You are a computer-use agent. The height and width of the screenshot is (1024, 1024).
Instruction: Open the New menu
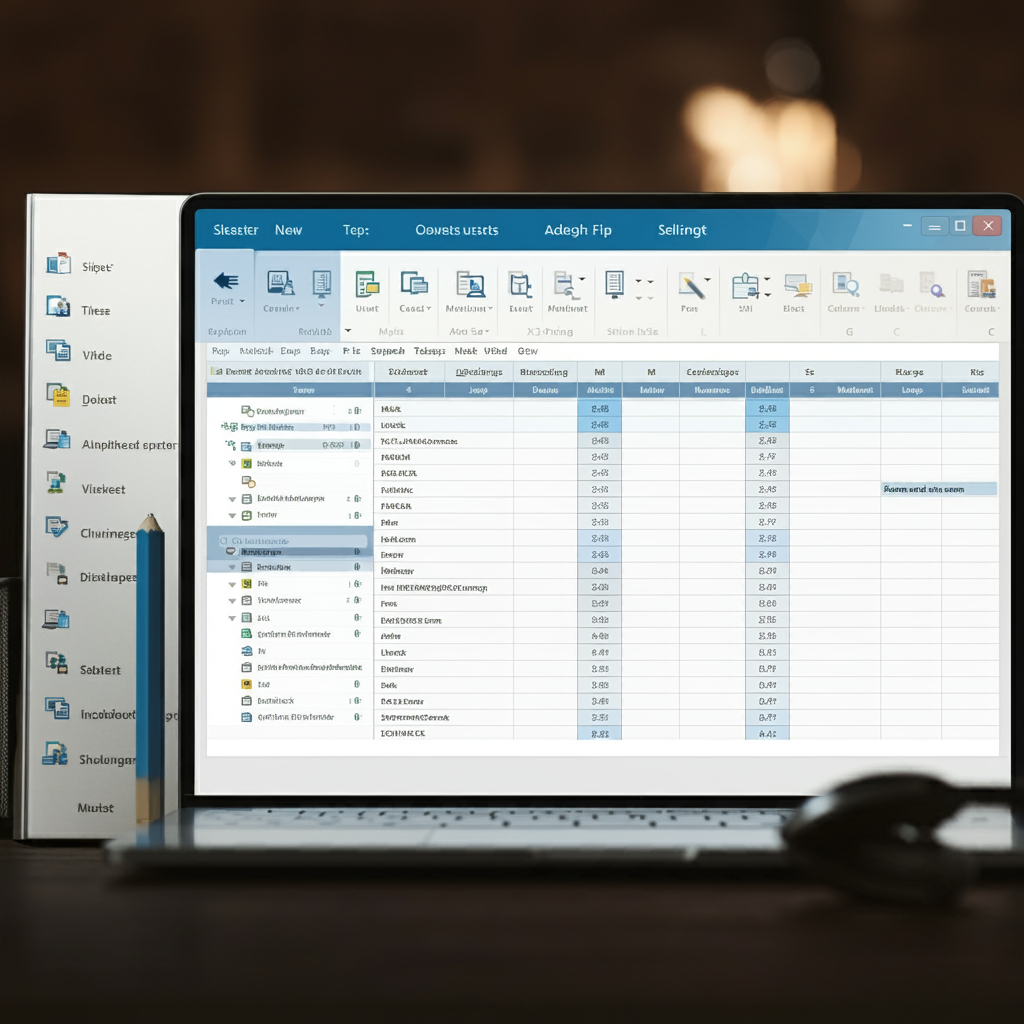click(288, 230)
